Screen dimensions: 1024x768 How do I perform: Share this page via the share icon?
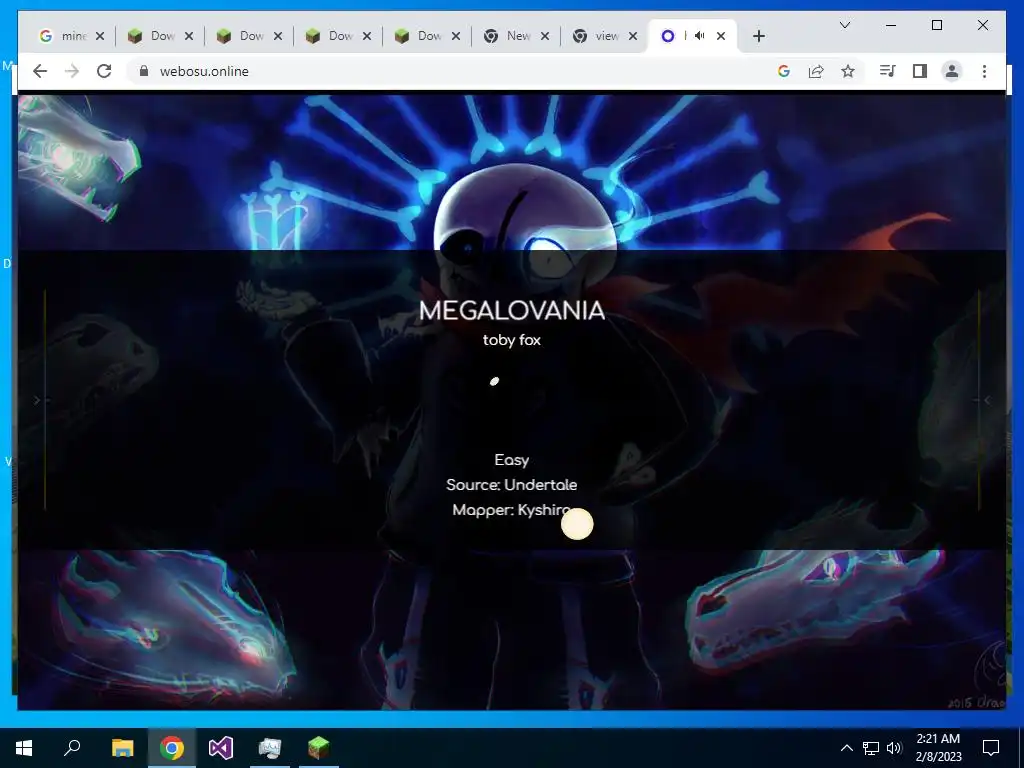click(816, 71)
